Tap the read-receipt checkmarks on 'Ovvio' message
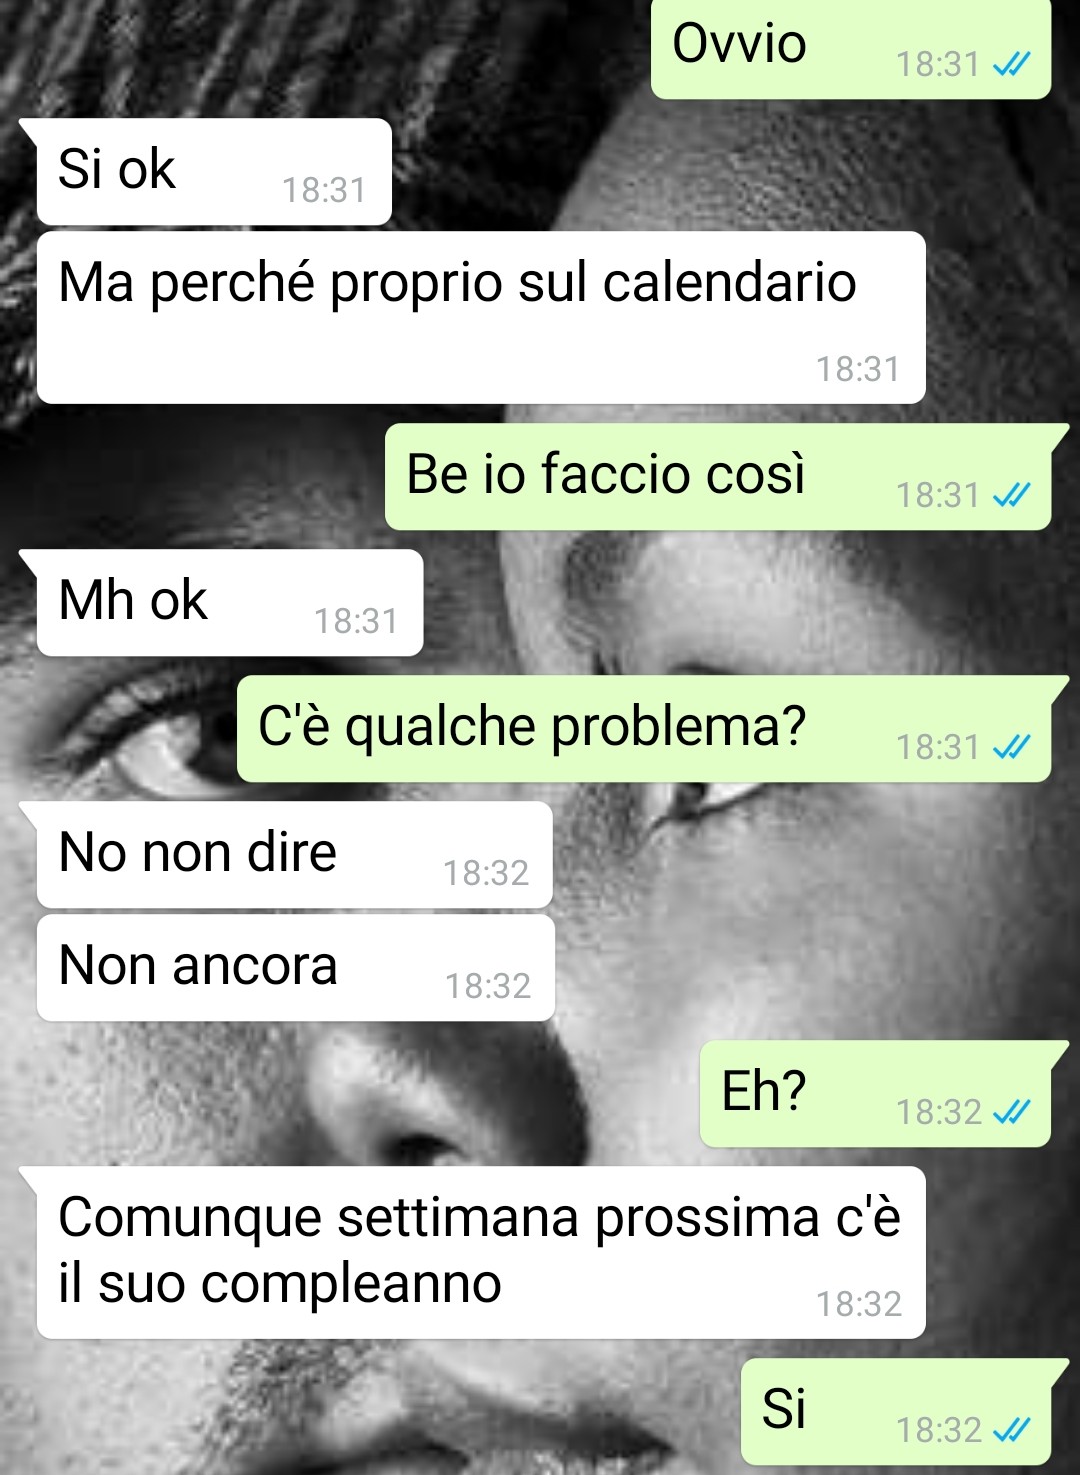The height and width of the screenshot is (1475, 1080). coord(1011,65)
